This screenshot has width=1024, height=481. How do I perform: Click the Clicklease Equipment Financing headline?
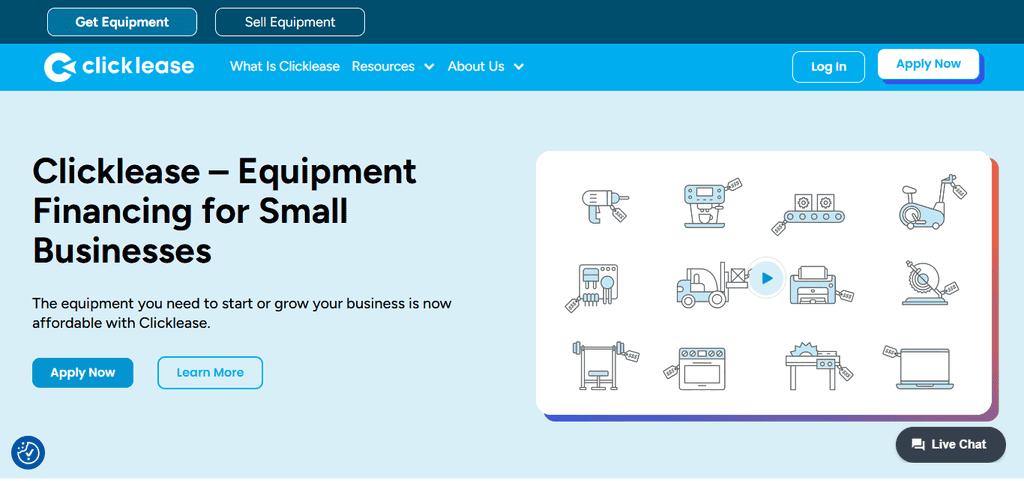pyautogui.click(x=224, y=211)
